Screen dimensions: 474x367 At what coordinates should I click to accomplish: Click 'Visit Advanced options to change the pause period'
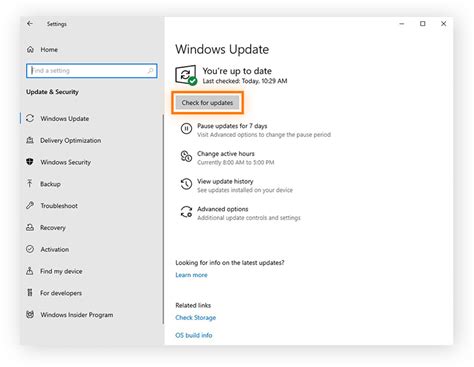coord(264,135)
